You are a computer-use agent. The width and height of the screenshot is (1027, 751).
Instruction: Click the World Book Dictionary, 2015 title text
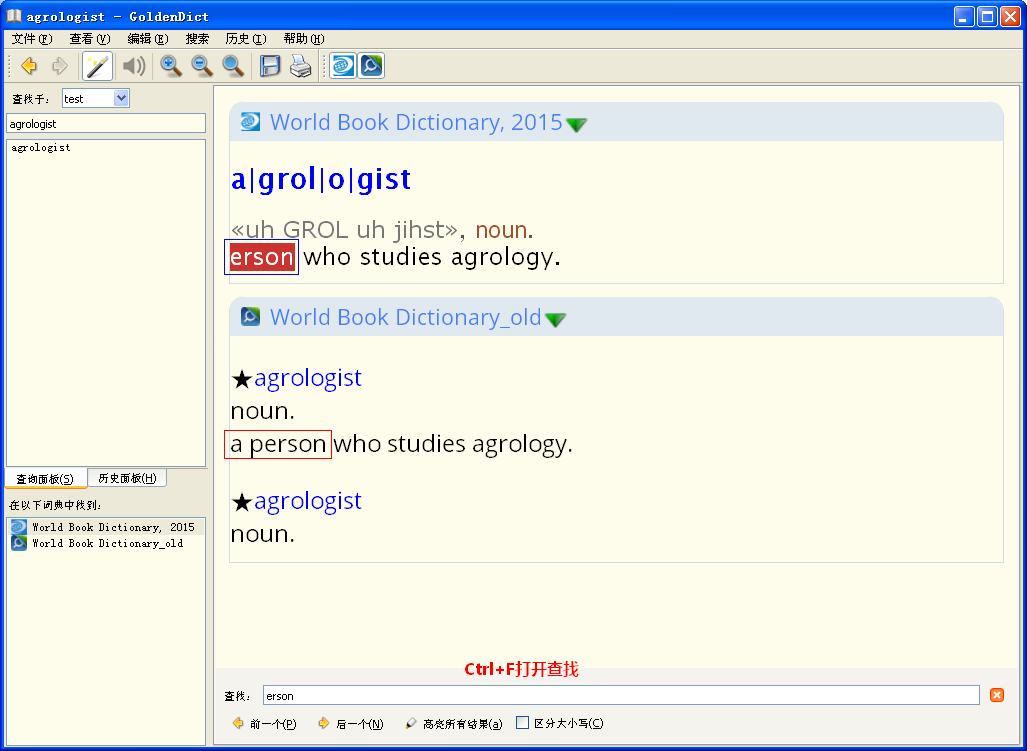[x=416, y=122]
